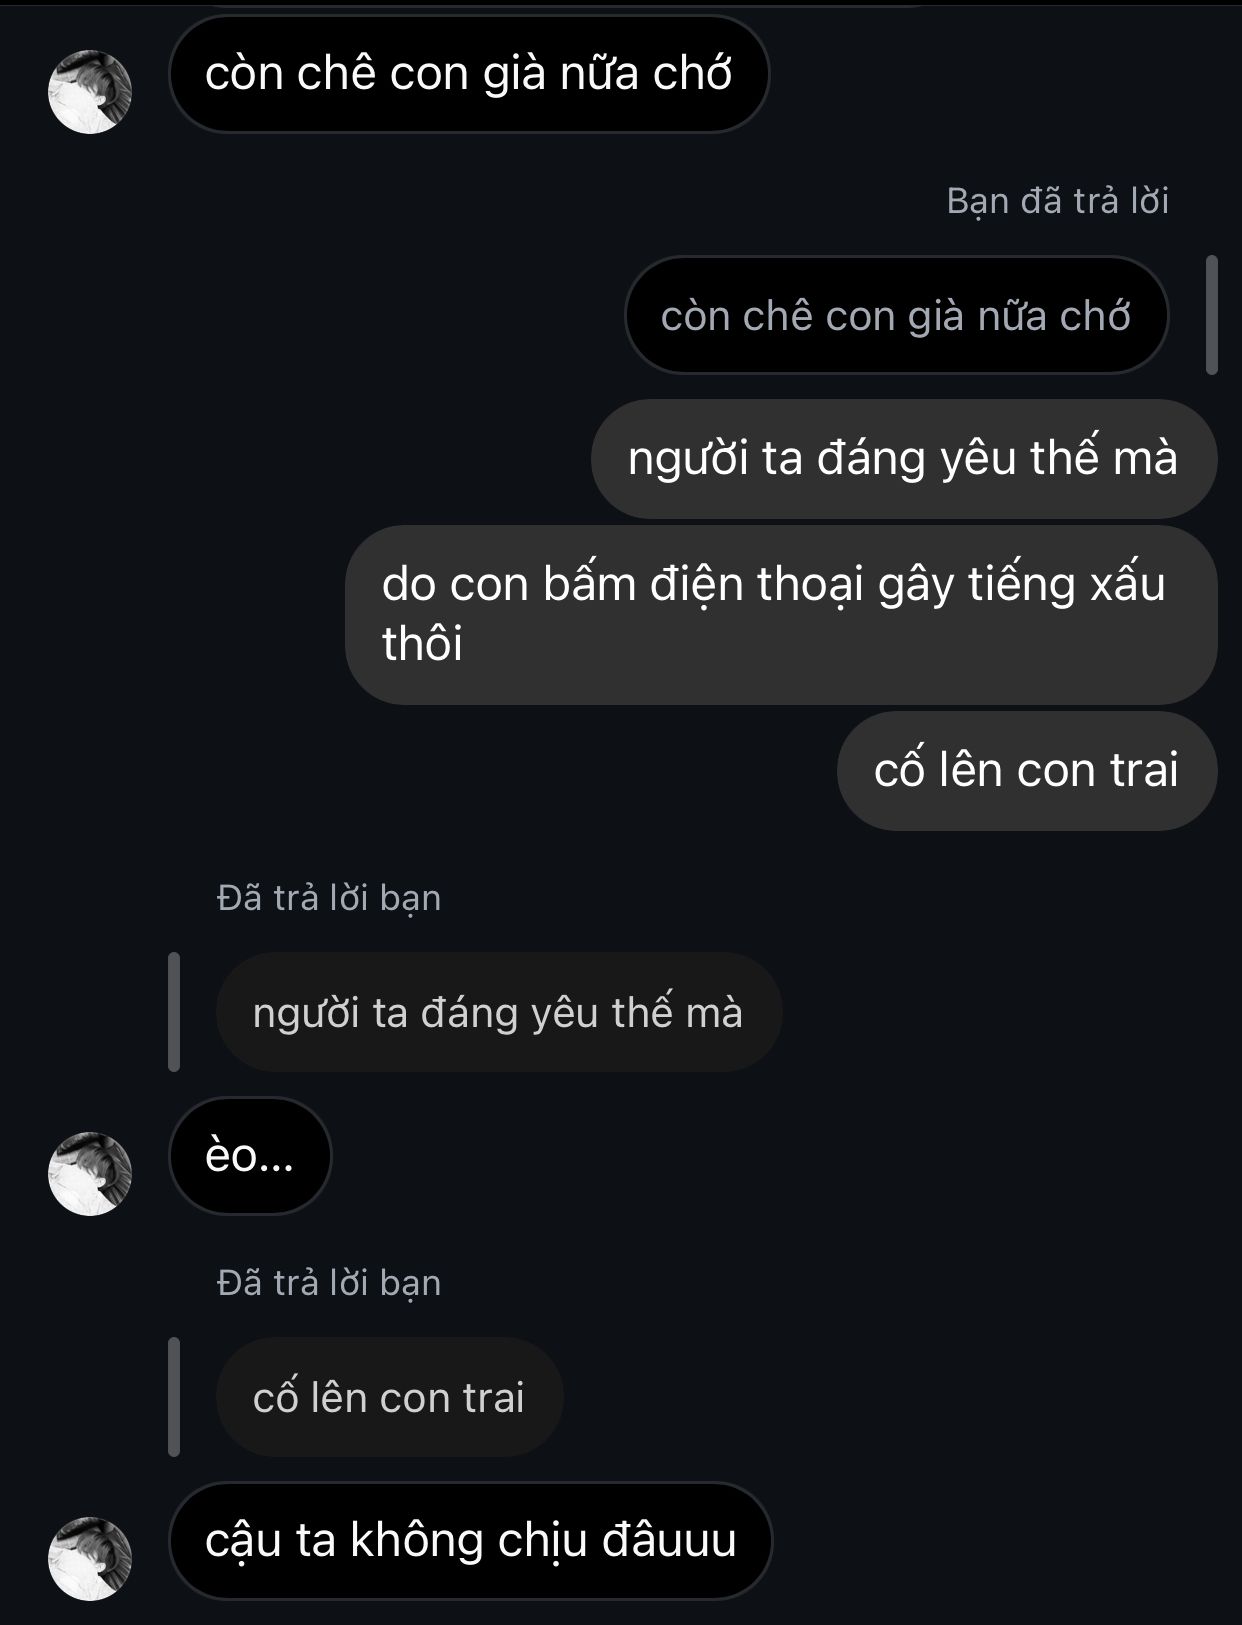Open left-side quoted reply 'người ta đáng yêu thế mà'

coord(498,1012)
